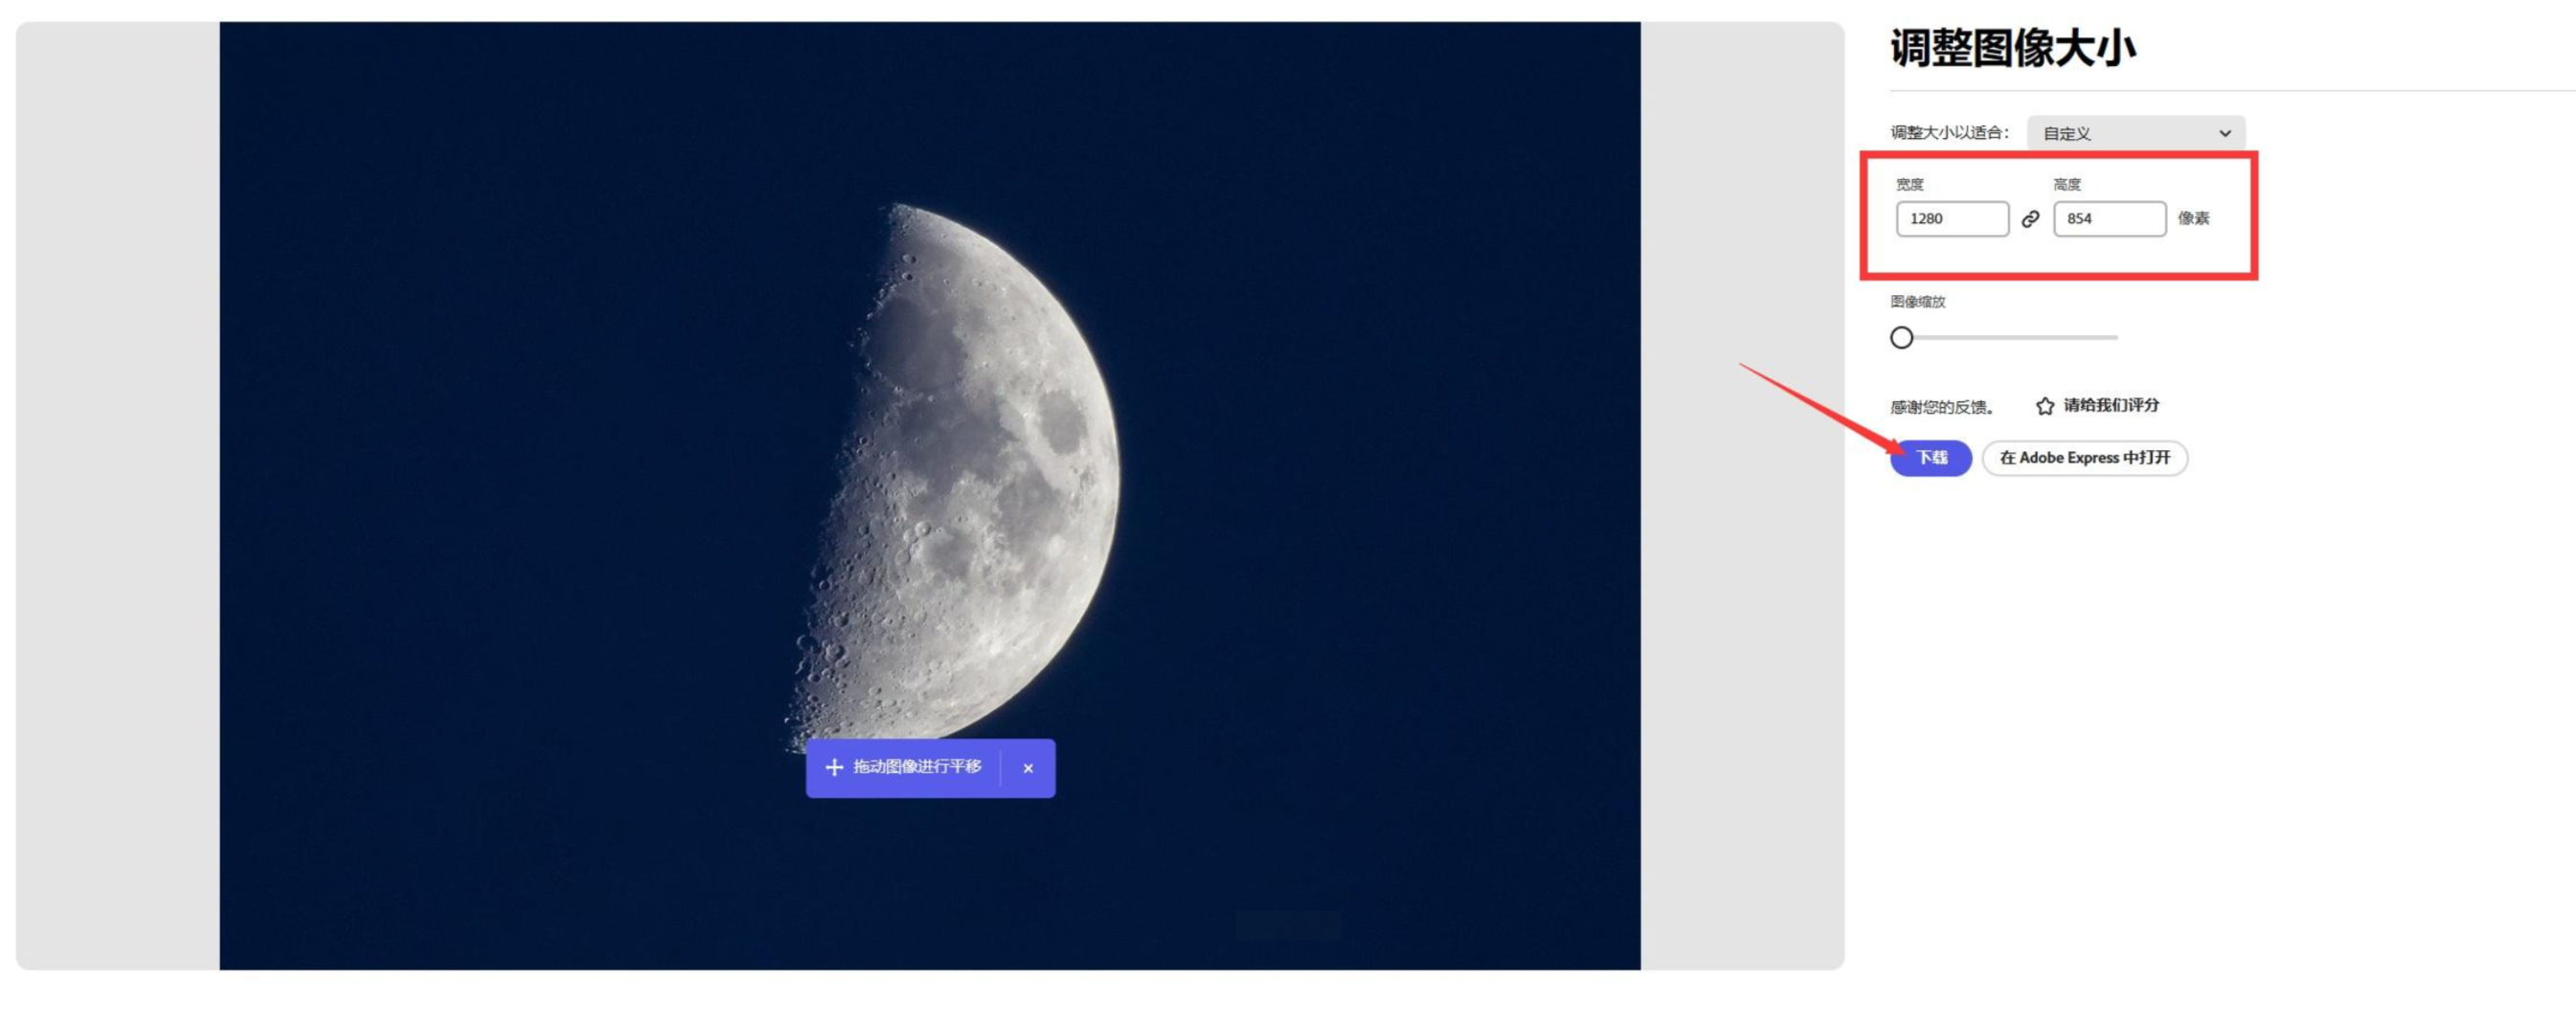
Task: Click the 像素 unit label
Action: click(2193, 219)
